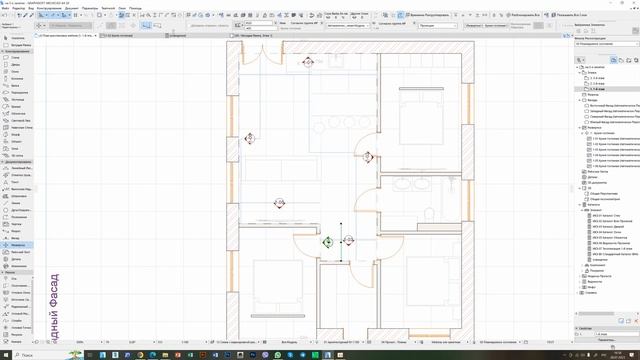Open the Файл menu
This screenshot has height=360, width=640.
(5, 8)
